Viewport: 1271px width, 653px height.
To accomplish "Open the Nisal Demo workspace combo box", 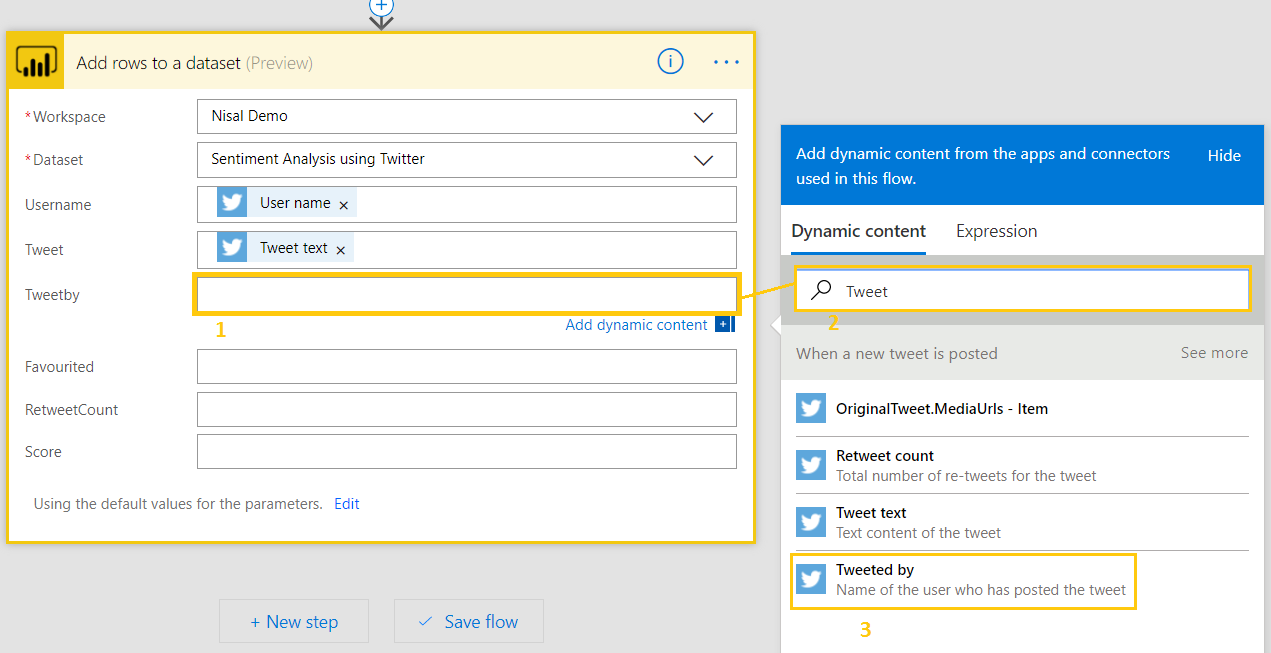I will 467,116.
